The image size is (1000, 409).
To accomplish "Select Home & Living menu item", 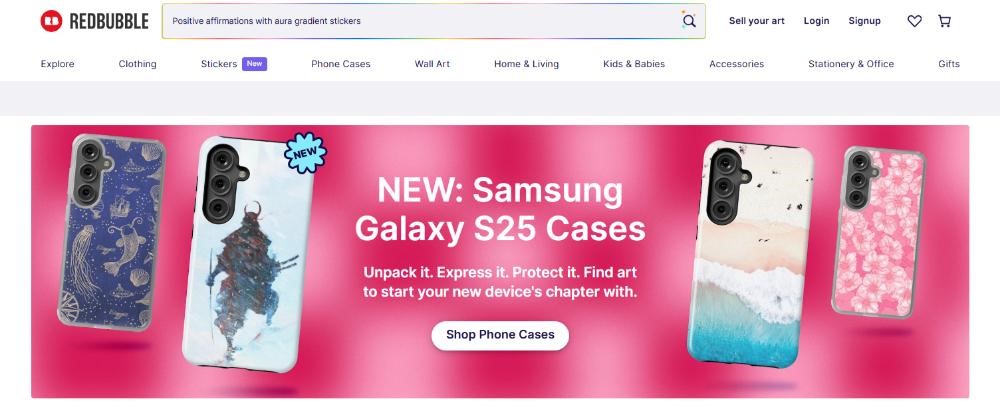I will [x=526, y=64].
